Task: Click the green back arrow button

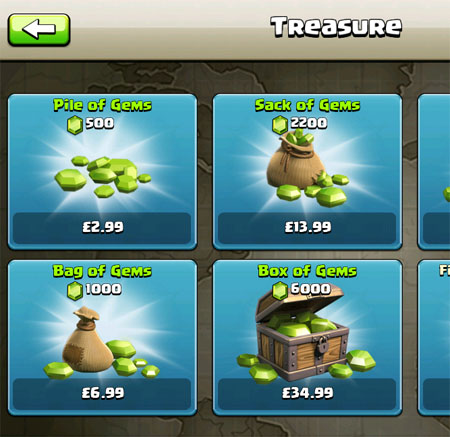Action: pyautogui.click(x=39, y=29)
